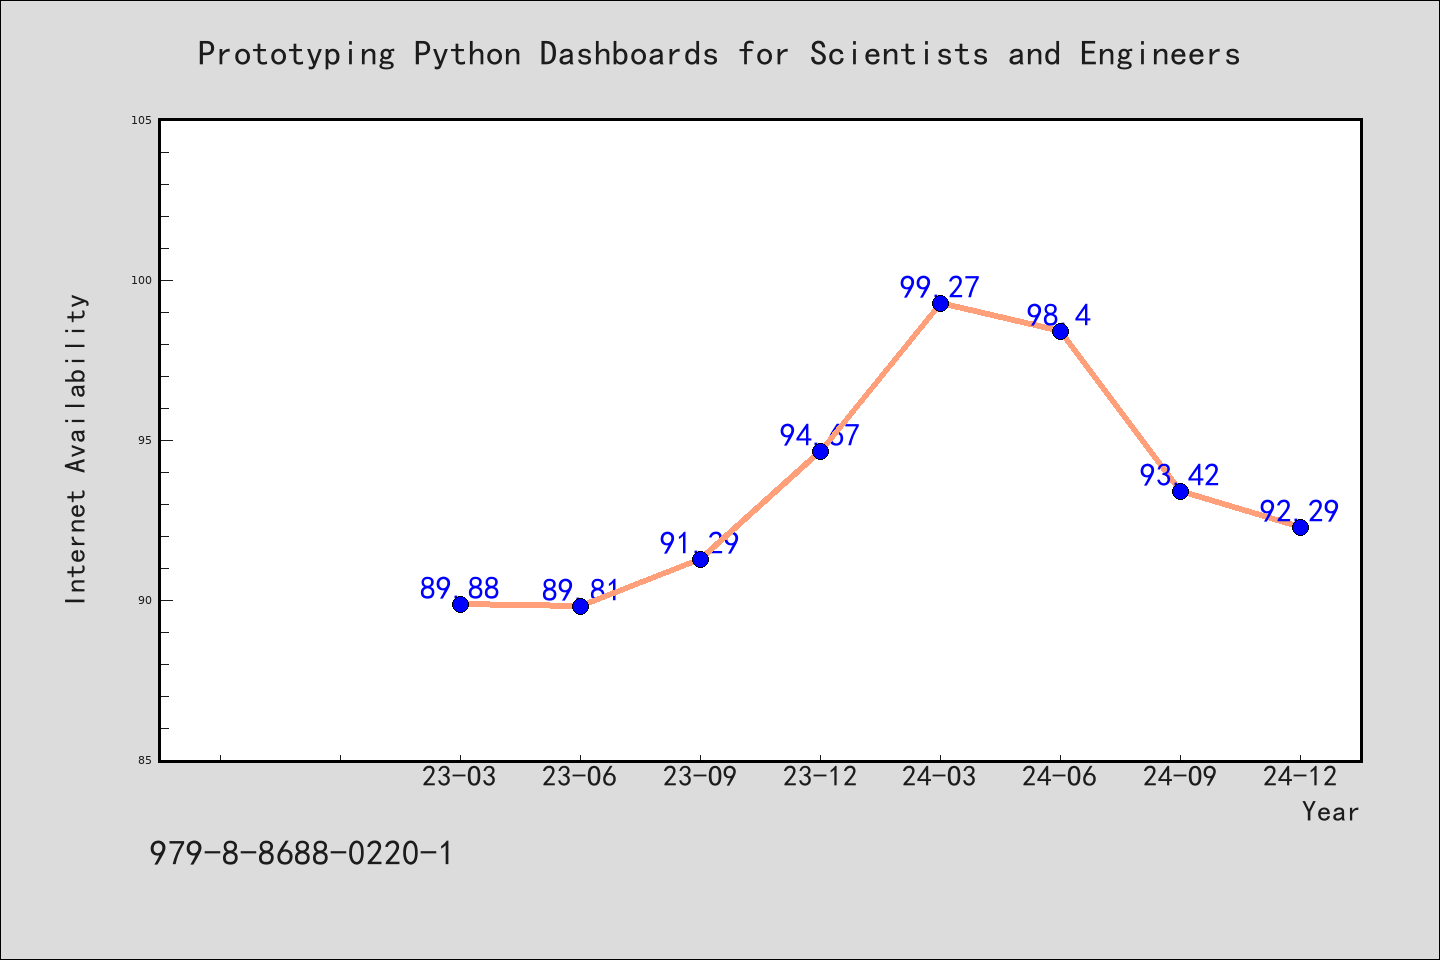Click the ISBN text 979-8-8688-0220-1
Screen dimensions: 1440x960
click(x=301, y=854)
